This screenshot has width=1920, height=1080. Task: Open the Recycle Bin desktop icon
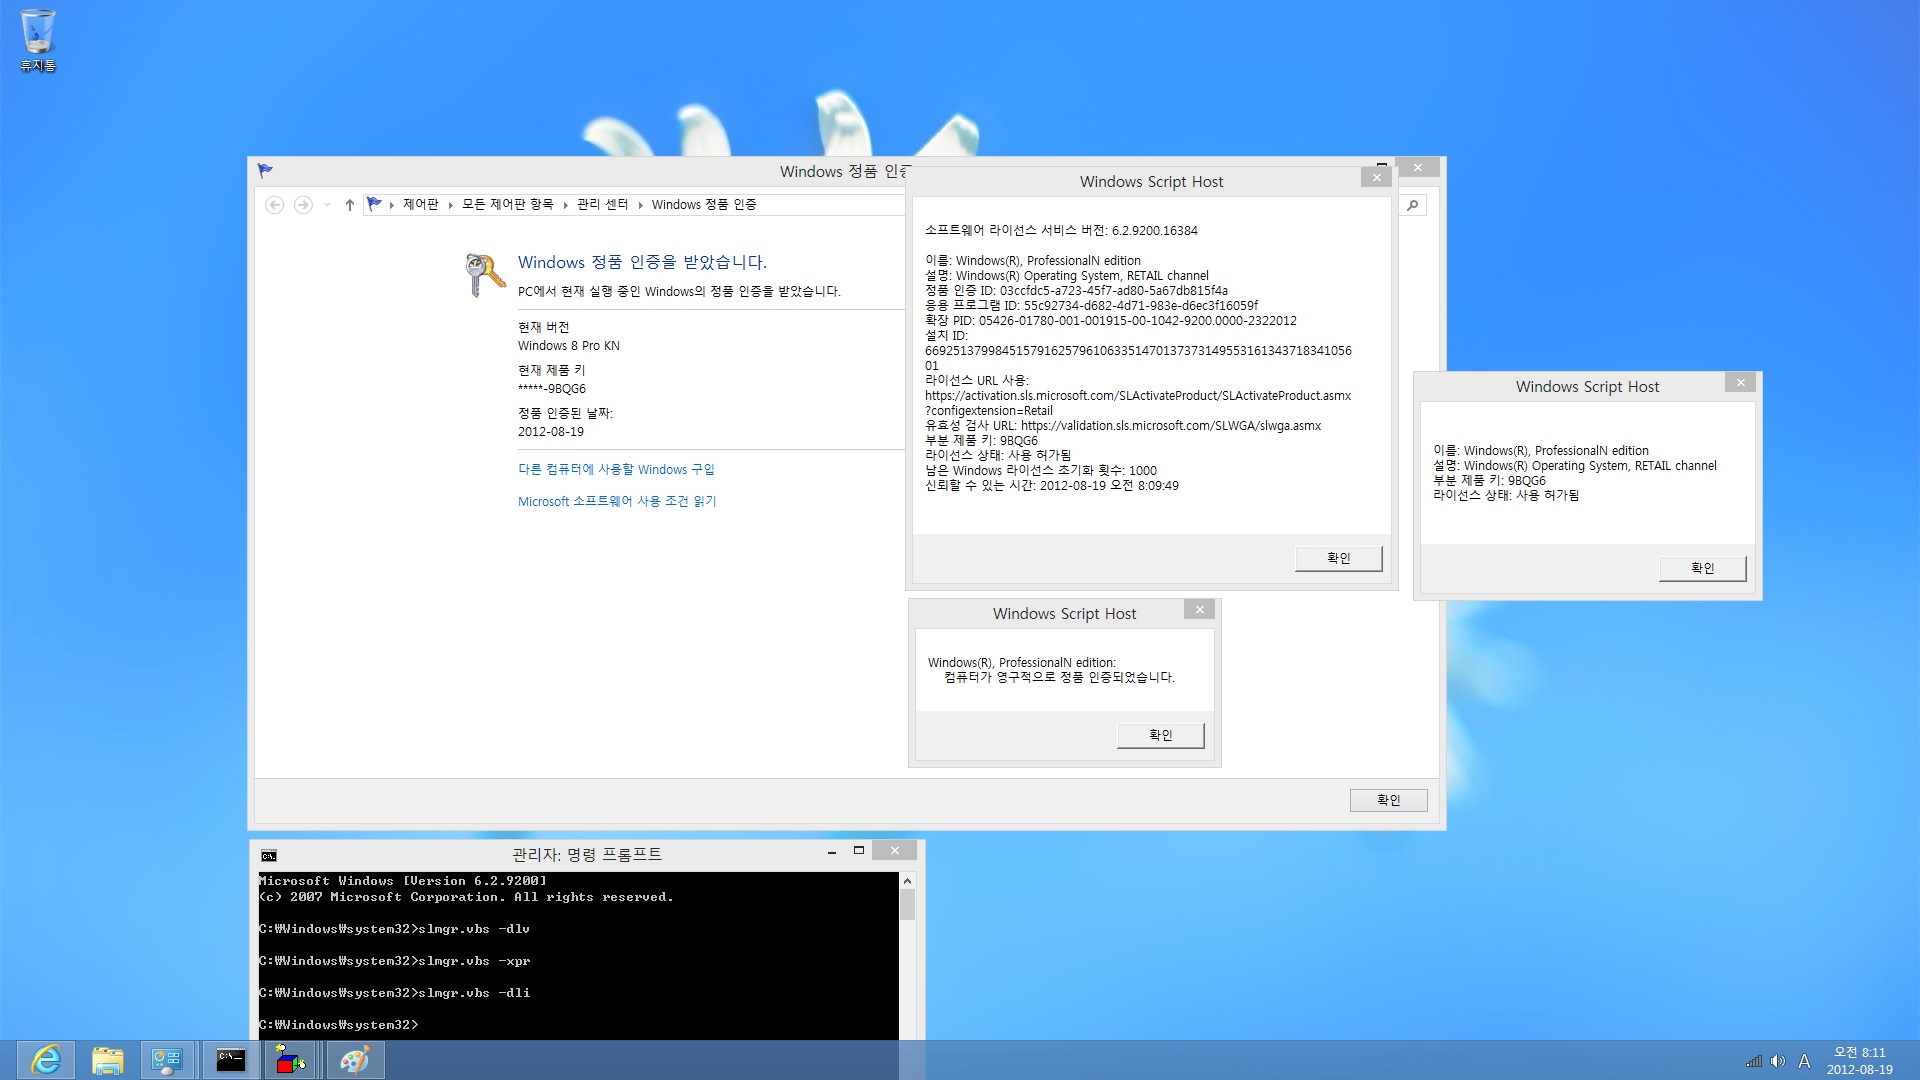tap(38, 40)
